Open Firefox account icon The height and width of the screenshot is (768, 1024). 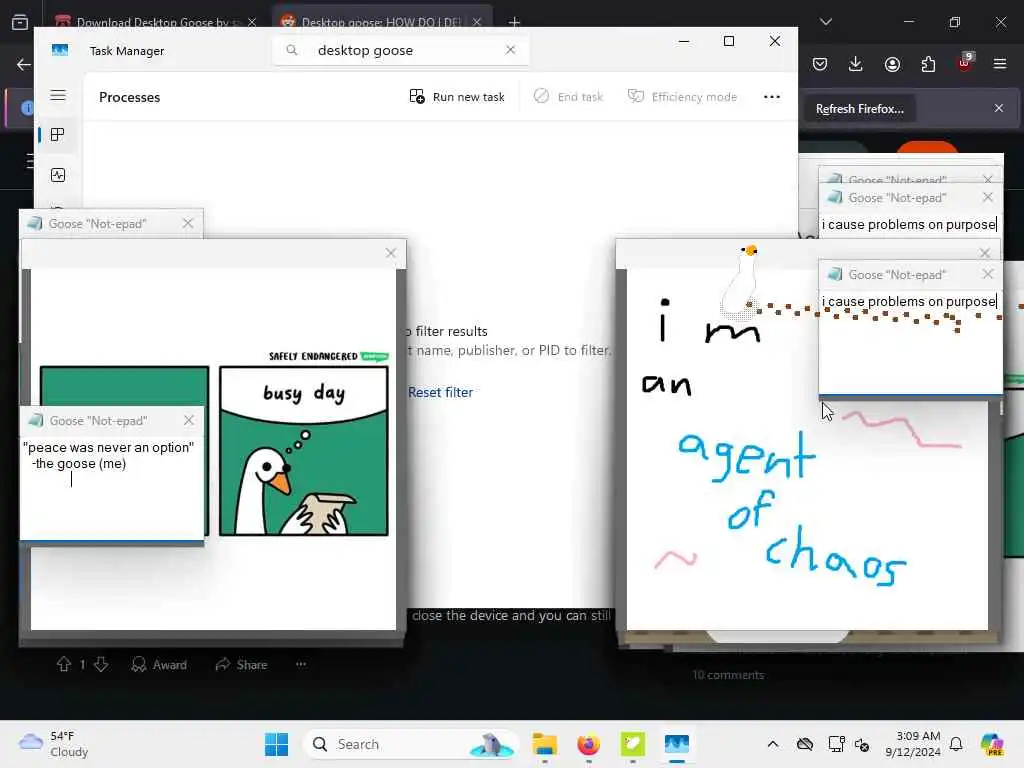[x=892, y=64]
